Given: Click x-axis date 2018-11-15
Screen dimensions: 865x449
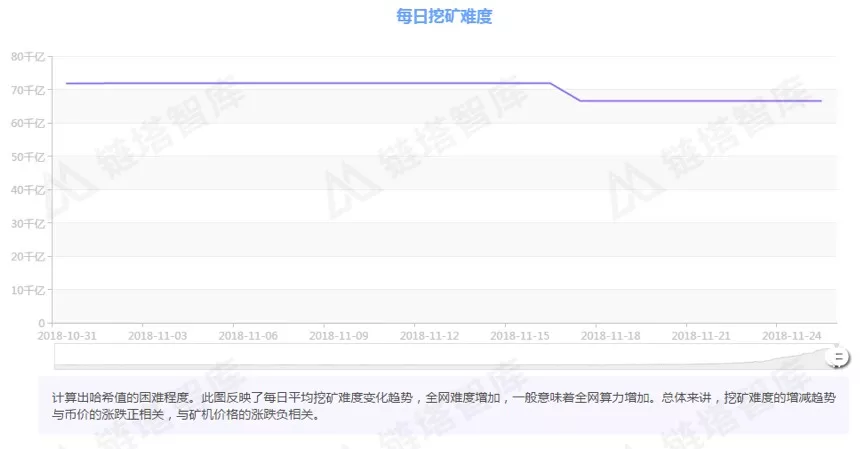Looking at the screenshot, I should [x=520, y=336].
